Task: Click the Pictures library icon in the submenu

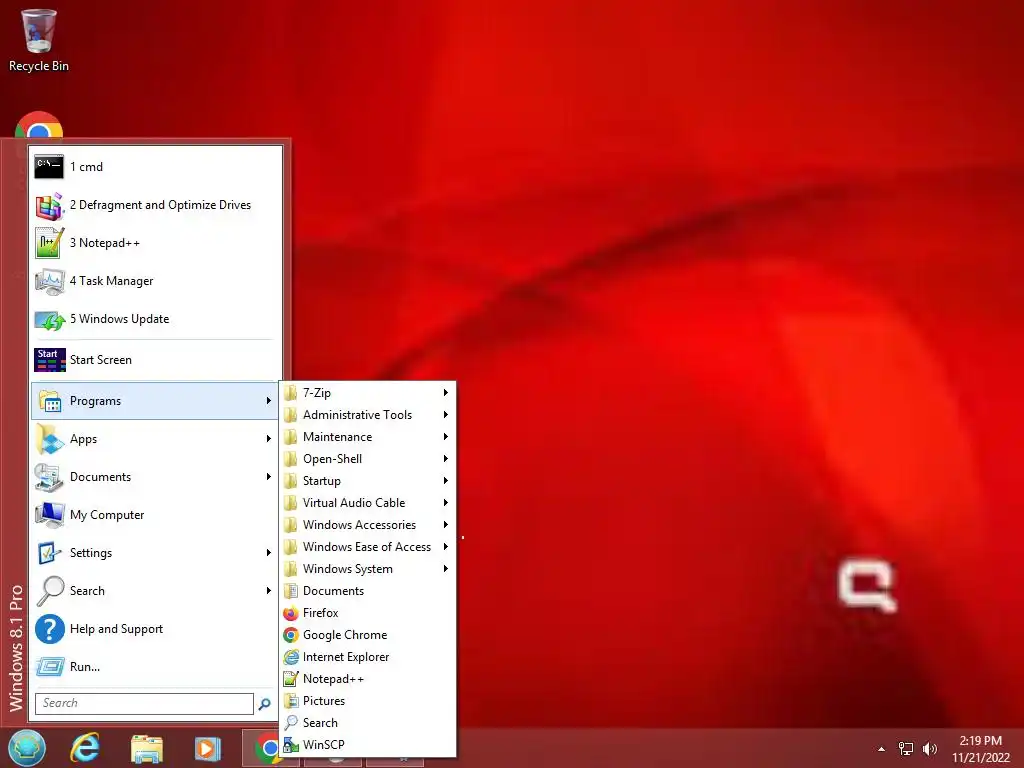Action: (291, 701)
